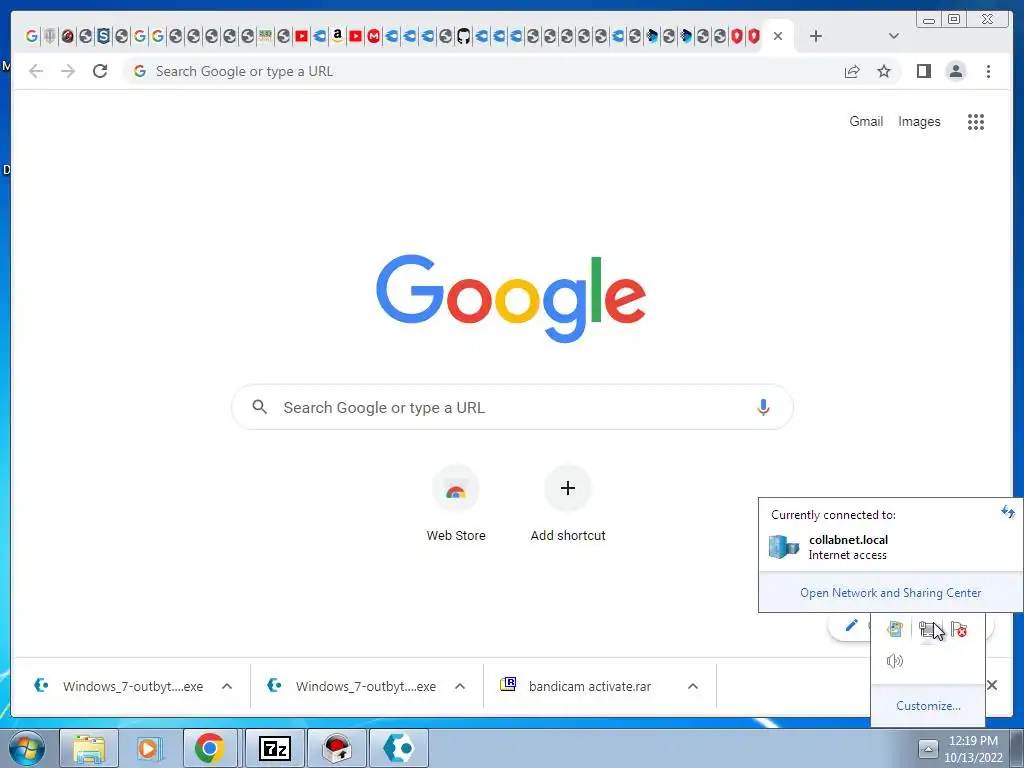This screenshot has height=768, width=1024.
Task: Select the collabnet.local network entry
Action: (890, 547)
